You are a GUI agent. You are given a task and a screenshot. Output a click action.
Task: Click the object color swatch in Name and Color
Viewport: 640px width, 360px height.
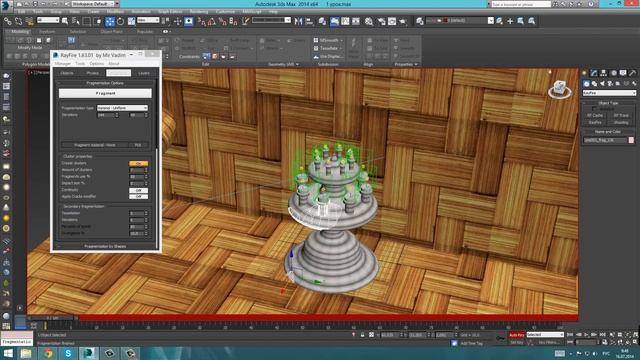point(631,140)
